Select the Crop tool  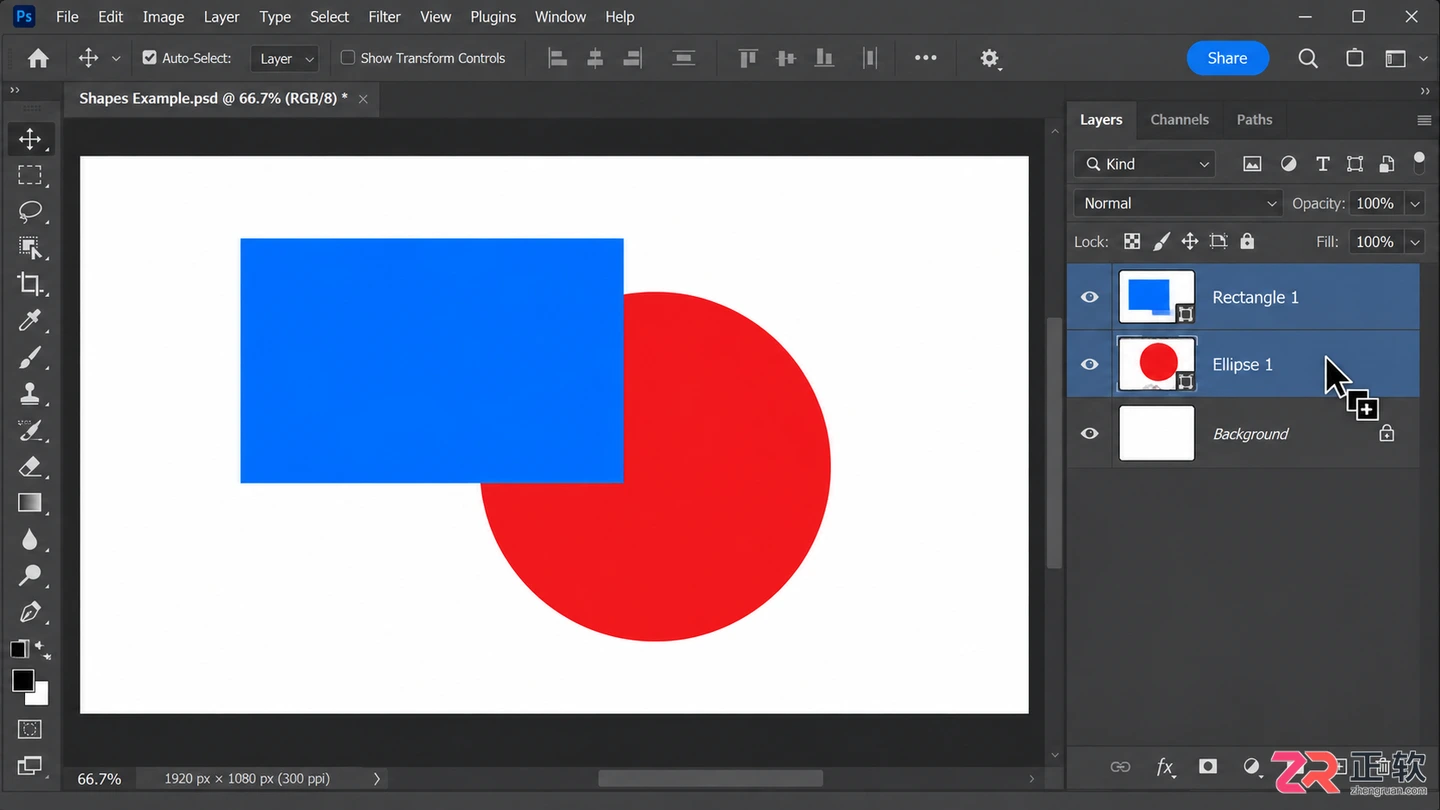coord(30,284)
